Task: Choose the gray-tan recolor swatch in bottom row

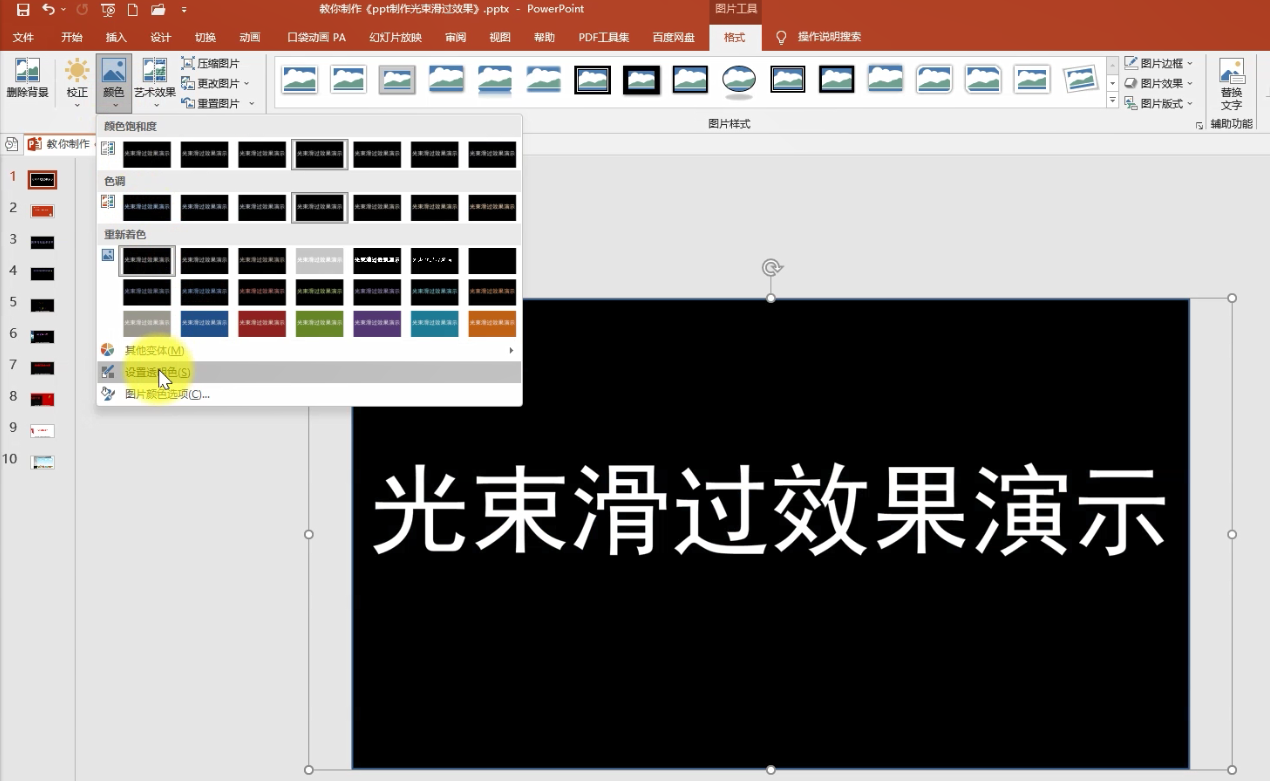Action: 147,323
